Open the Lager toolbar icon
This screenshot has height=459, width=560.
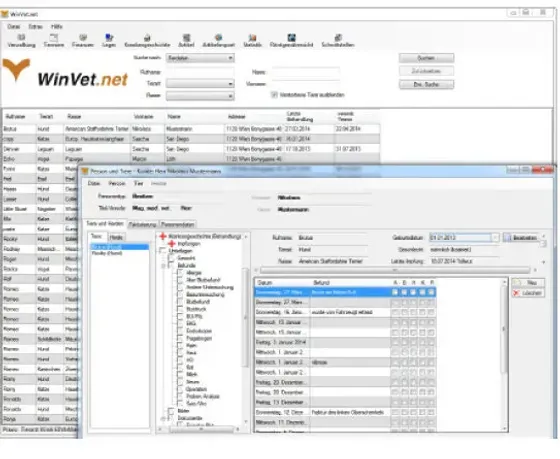(109, 38)
